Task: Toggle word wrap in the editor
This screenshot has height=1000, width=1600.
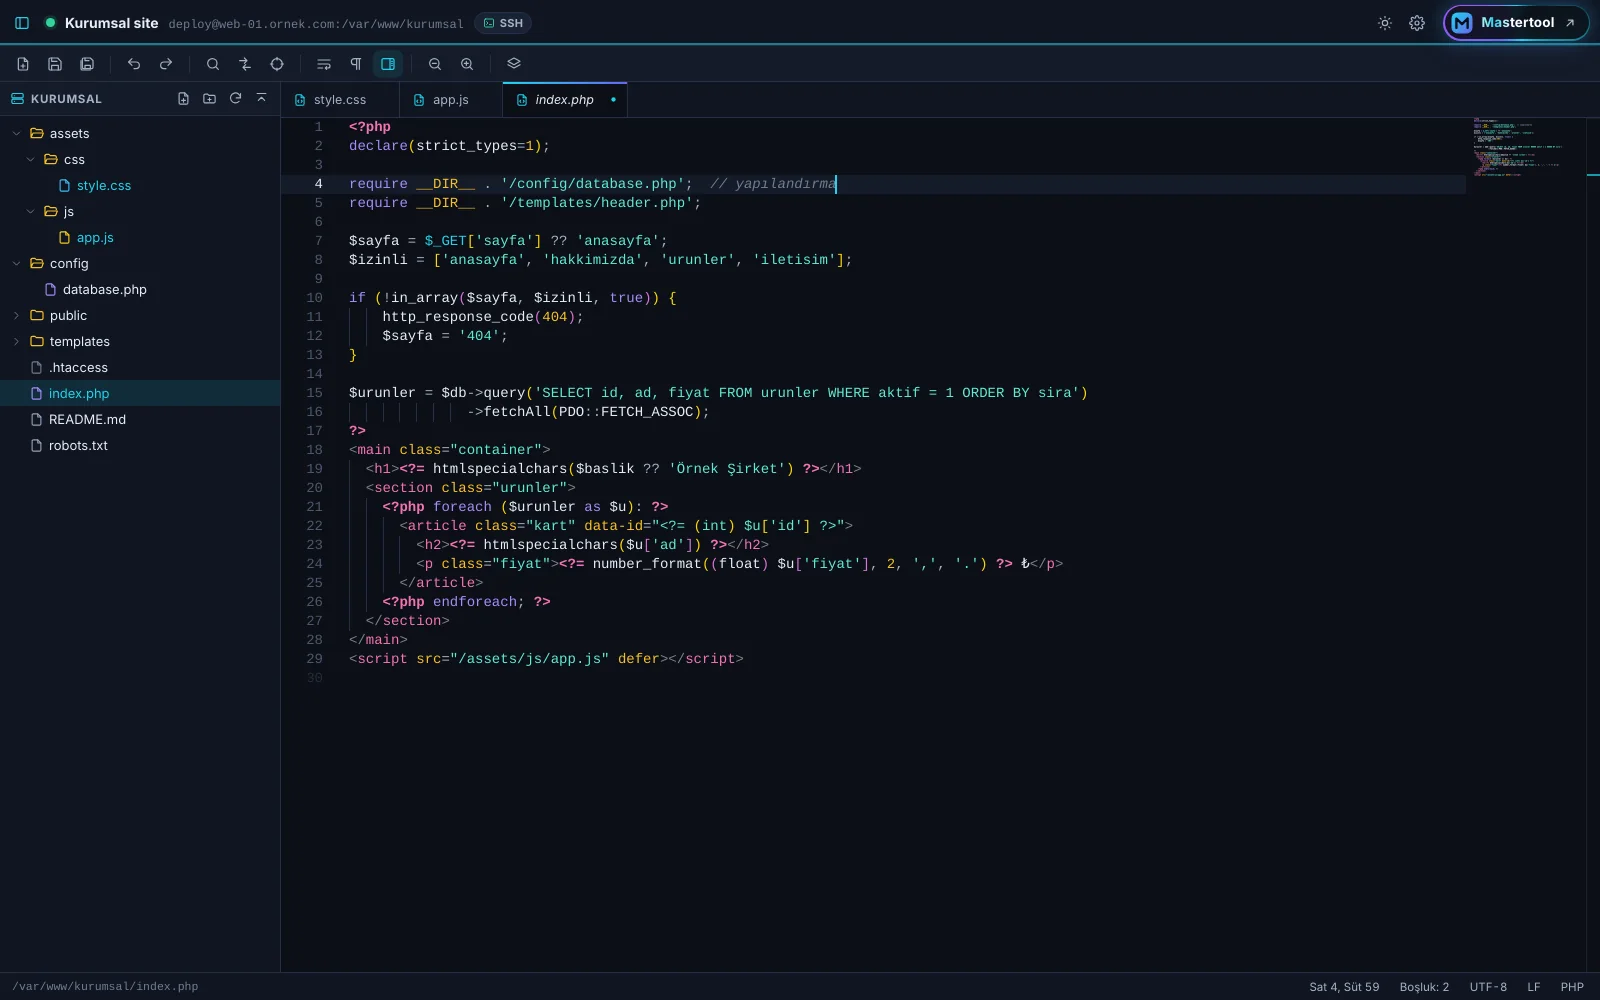Action: [x=324, y=64]
